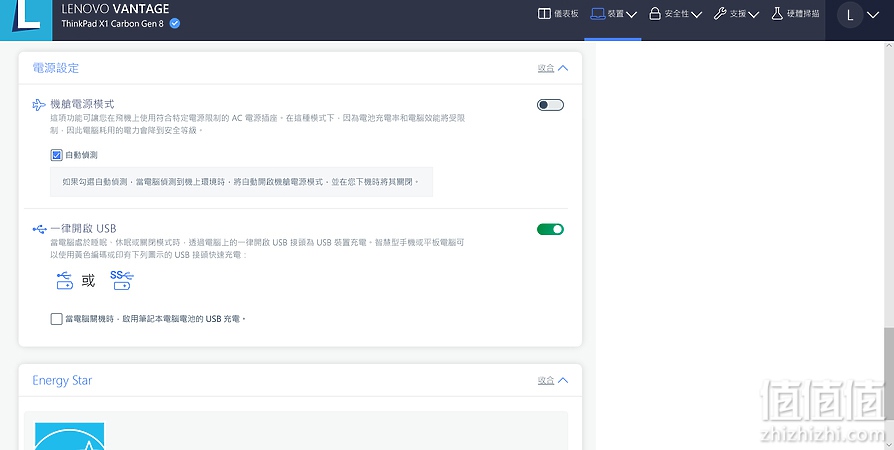Click the Energy Star logo image
894x450 pixels.
pyautogui.click(x=70, y=436)
